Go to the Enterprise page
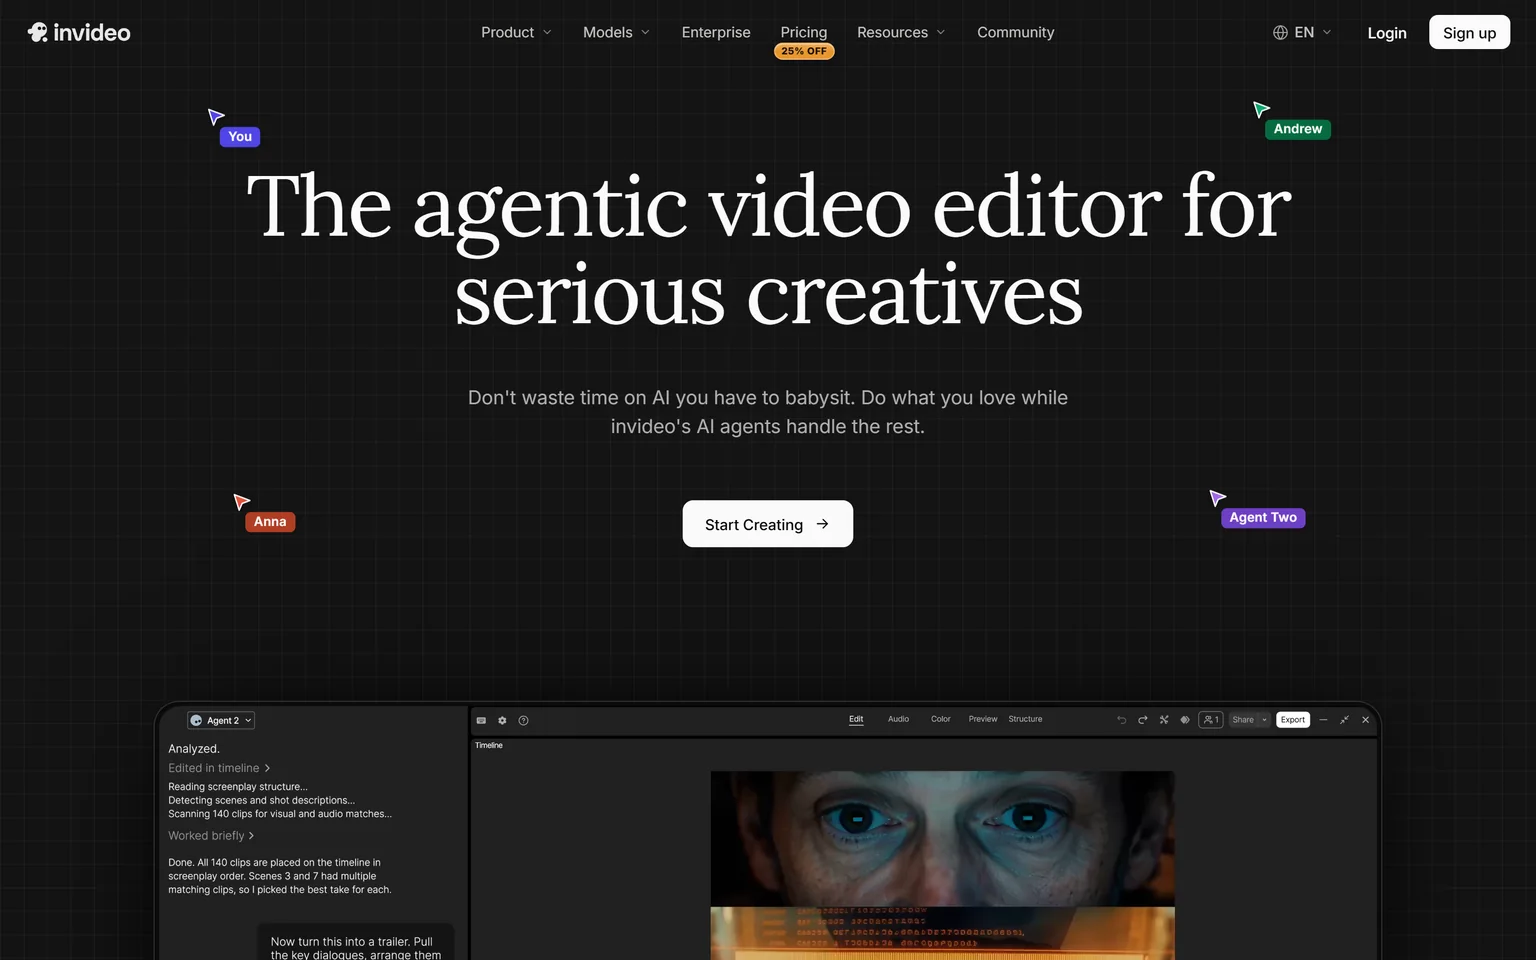The image size is (1536, 960). tap(716, 32)
